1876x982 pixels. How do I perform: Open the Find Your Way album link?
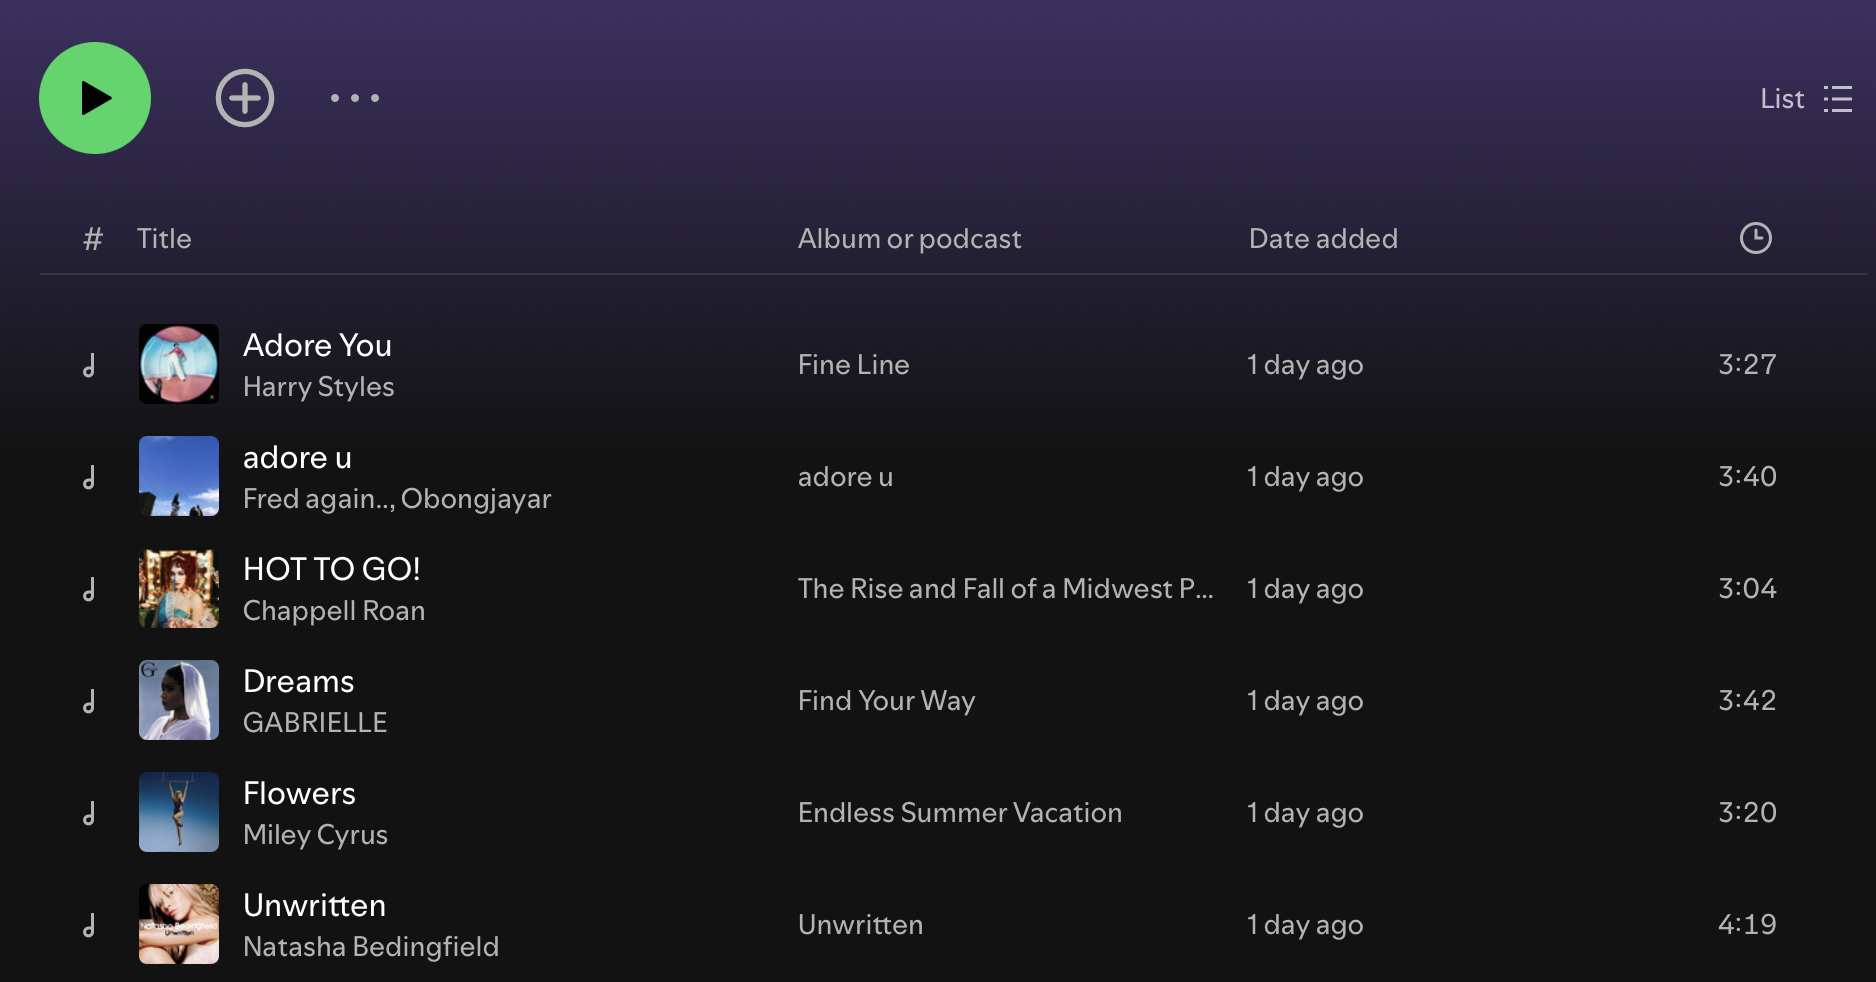pos(886,701)
